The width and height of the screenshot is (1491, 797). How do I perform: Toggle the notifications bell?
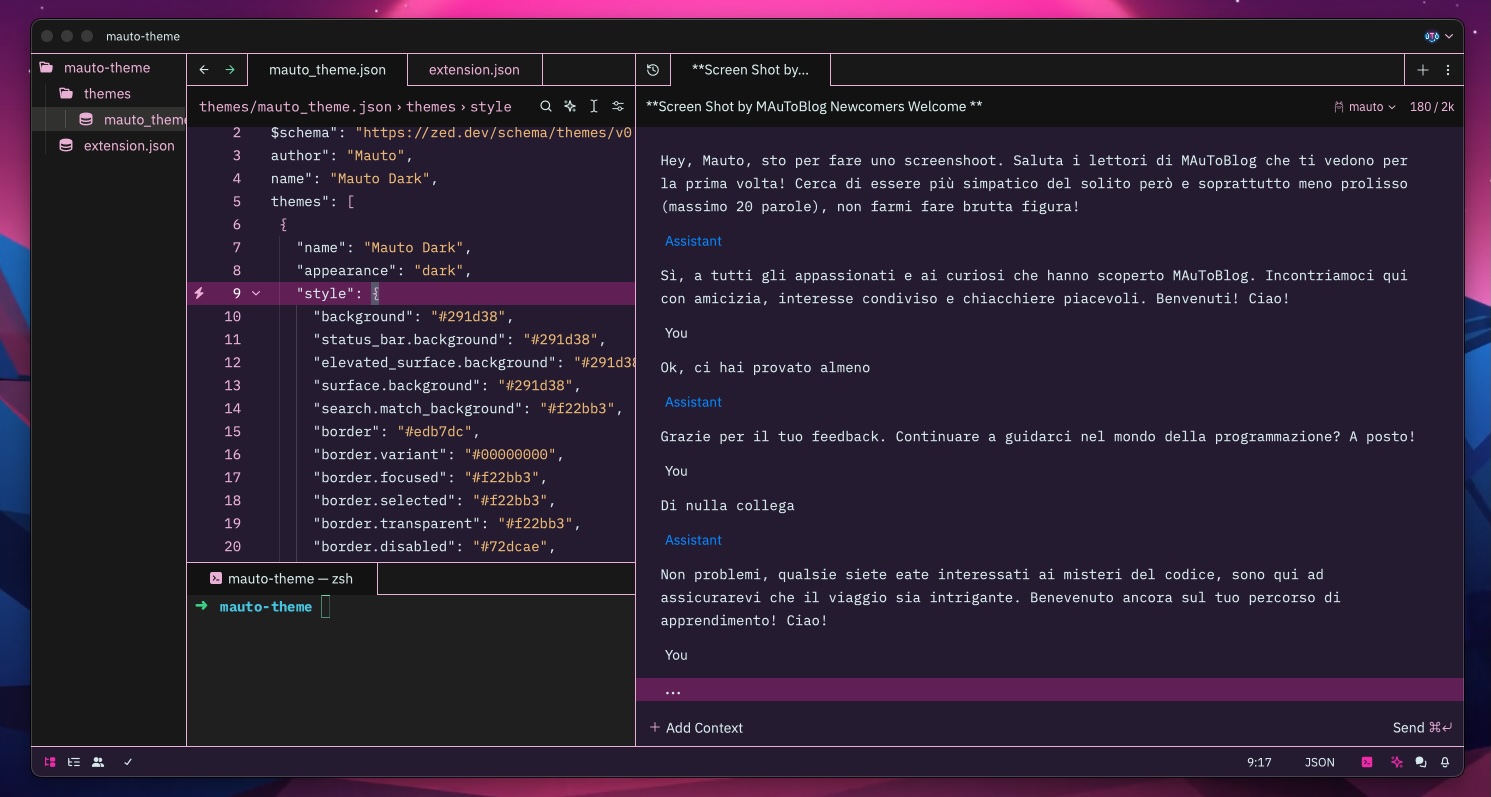coord(1445,762)
